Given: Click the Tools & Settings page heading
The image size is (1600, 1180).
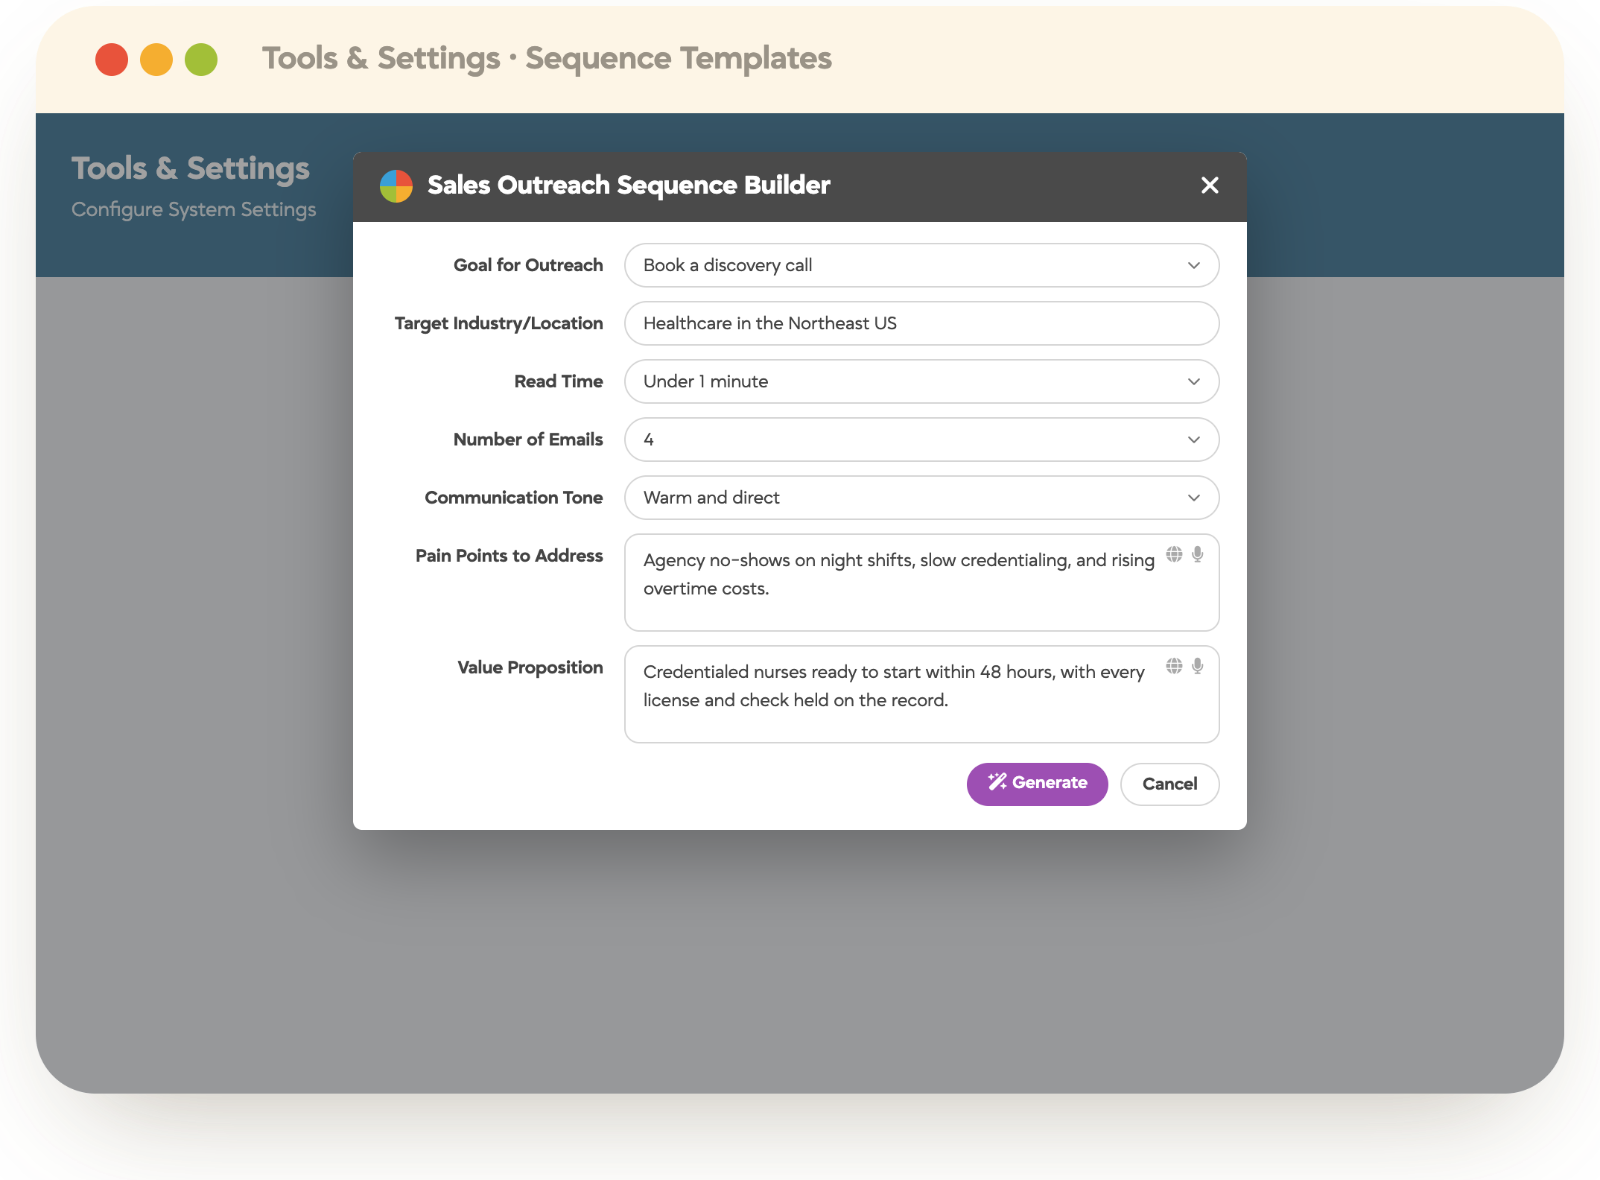Looking at the screenshot, I should [x=190, y=168].
